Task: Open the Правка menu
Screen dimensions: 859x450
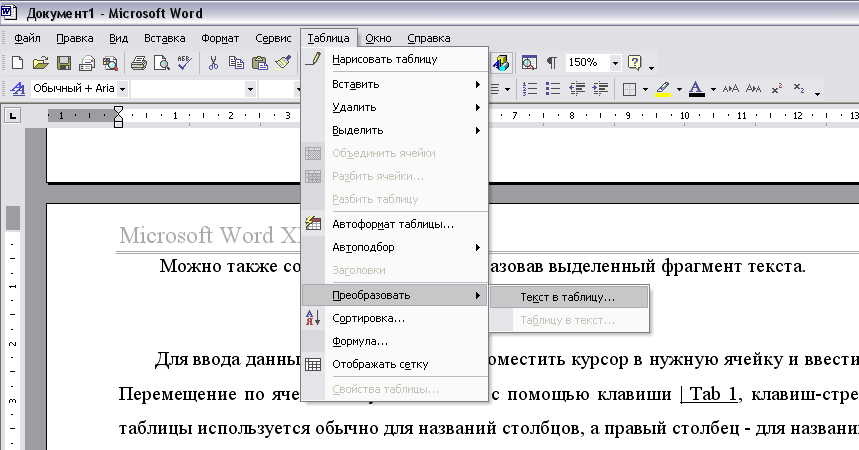Action: click(75, 38)
